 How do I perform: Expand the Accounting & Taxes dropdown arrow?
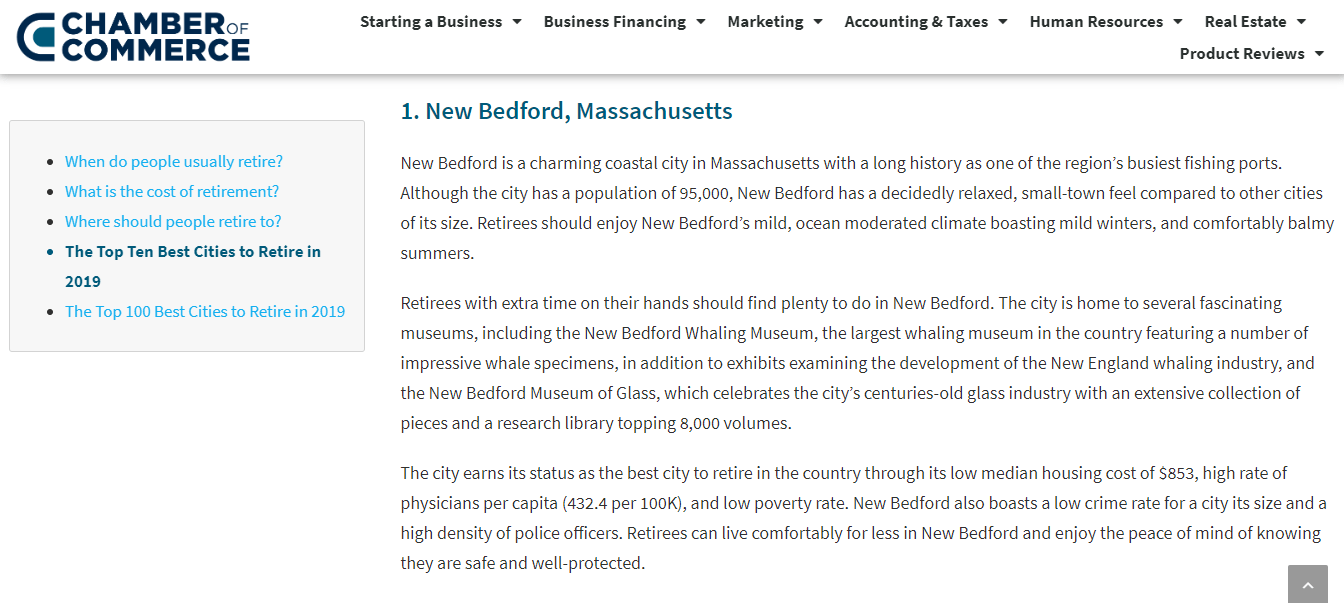click(x=1003, y=22)
